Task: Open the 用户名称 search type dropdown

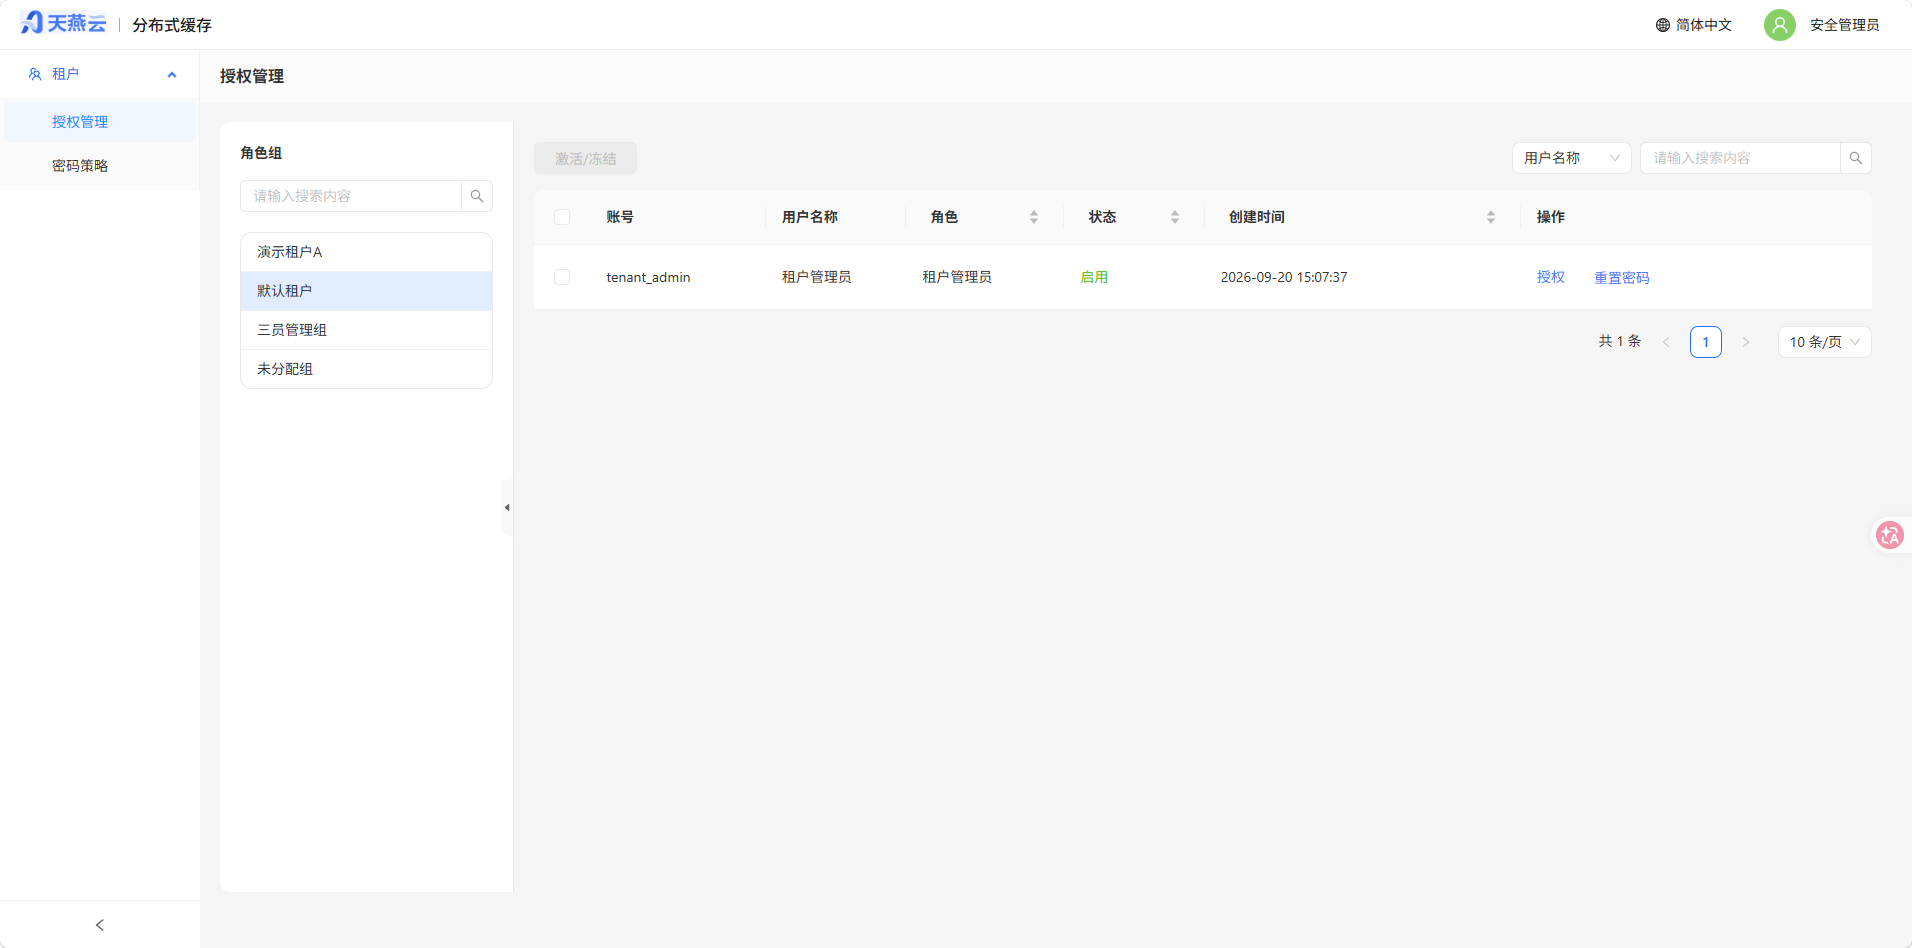Action: click(1572, 158)
